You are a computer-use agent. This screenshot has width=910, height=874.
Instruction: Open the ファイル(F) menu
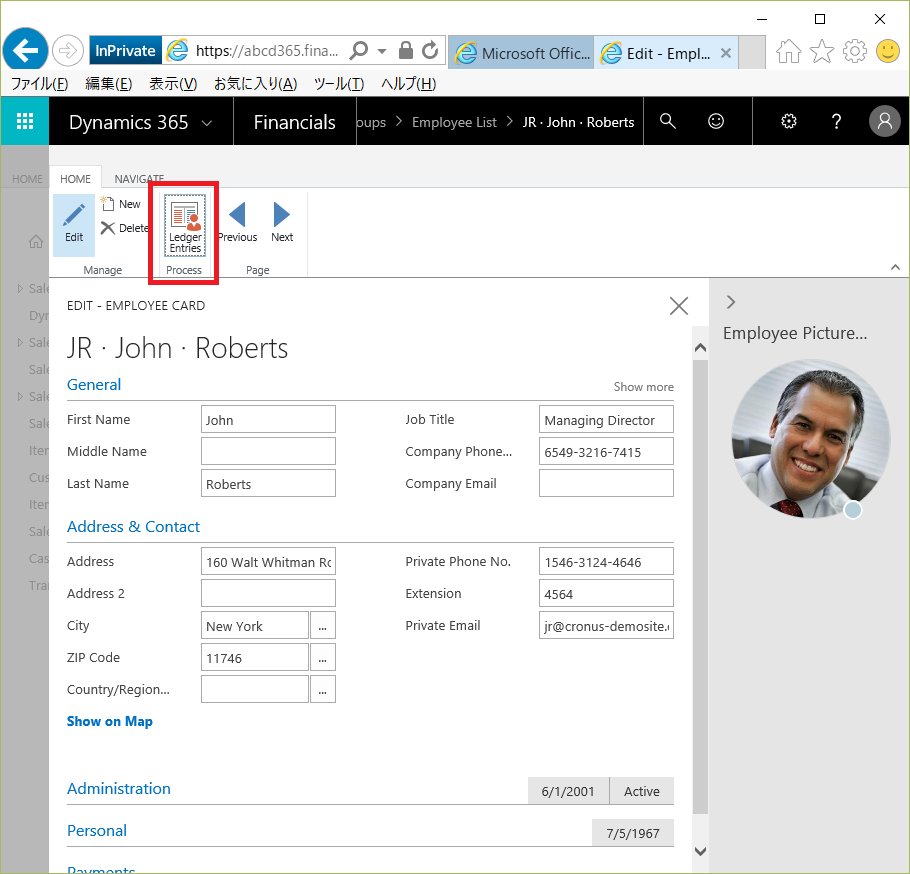(x=39, y=84)
